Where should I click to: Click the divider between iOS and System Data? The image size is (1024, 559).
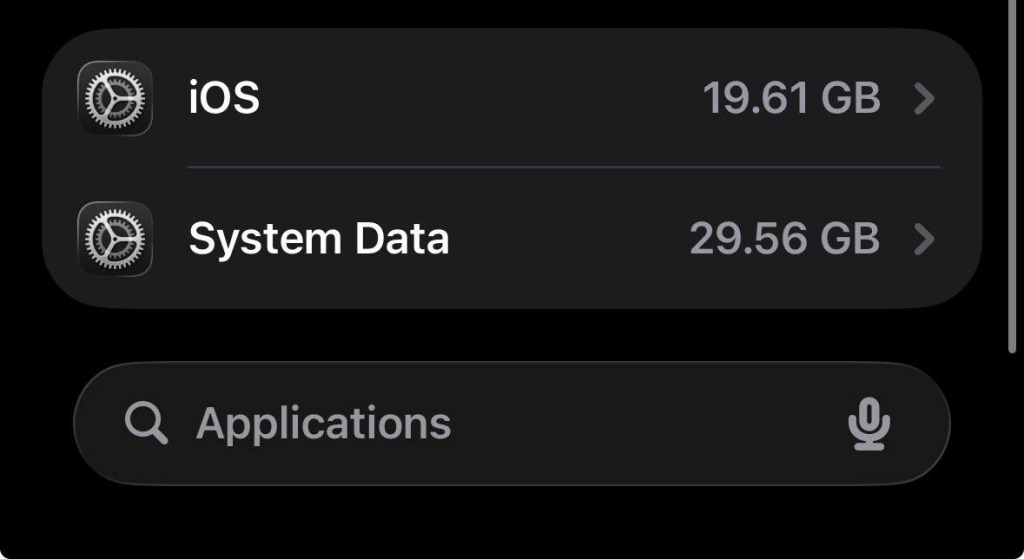coord(563,167)
